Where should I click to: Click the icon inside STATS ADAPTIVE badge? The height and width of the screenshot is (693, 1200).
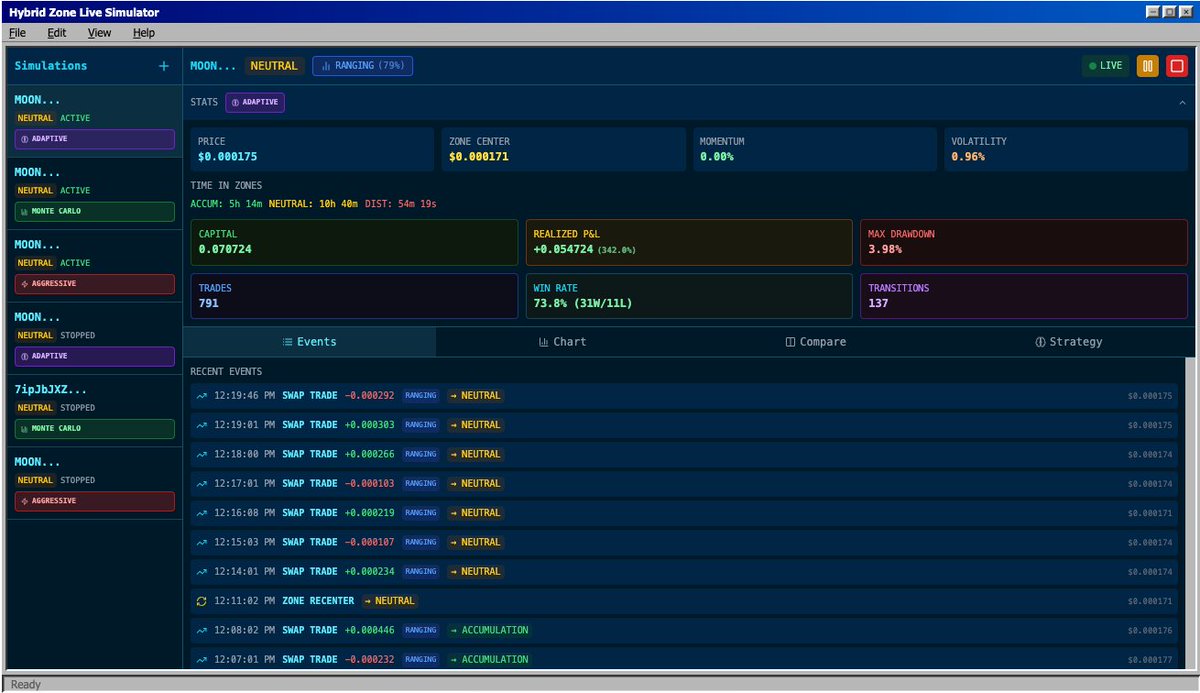(236, 102)
